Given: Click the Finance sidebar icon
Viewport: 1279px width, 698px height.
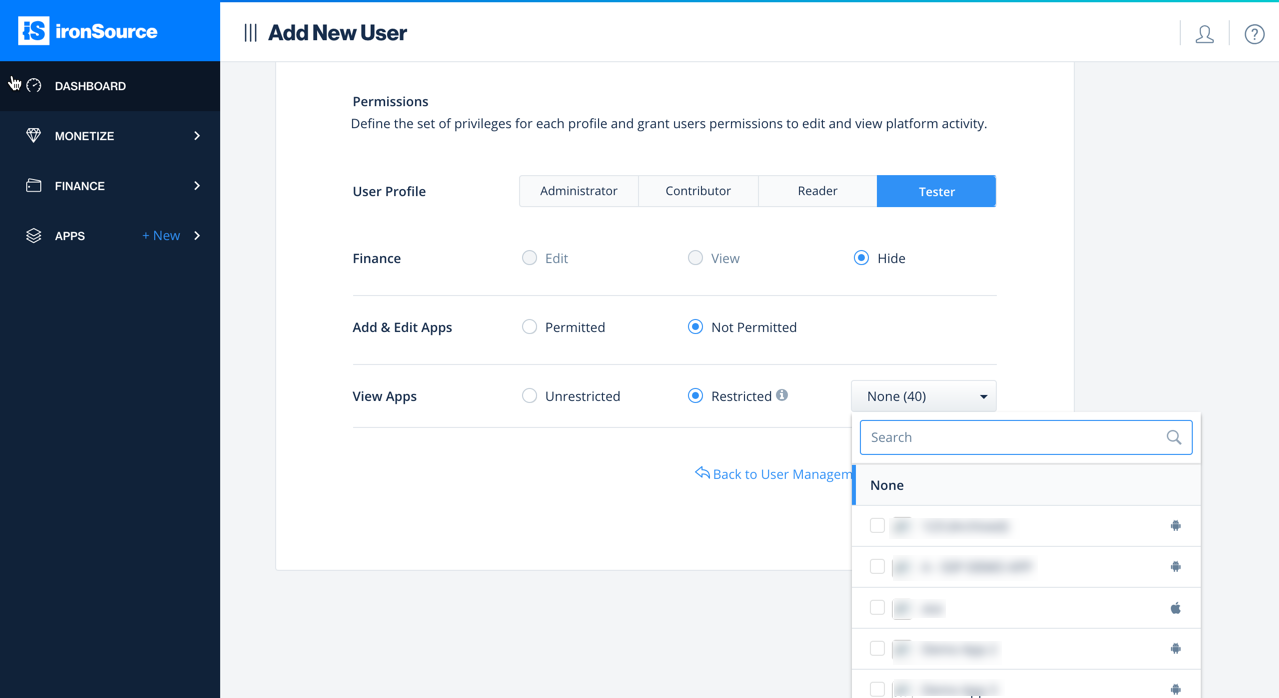Looking at the screenshot, I should tap(33, 185).
